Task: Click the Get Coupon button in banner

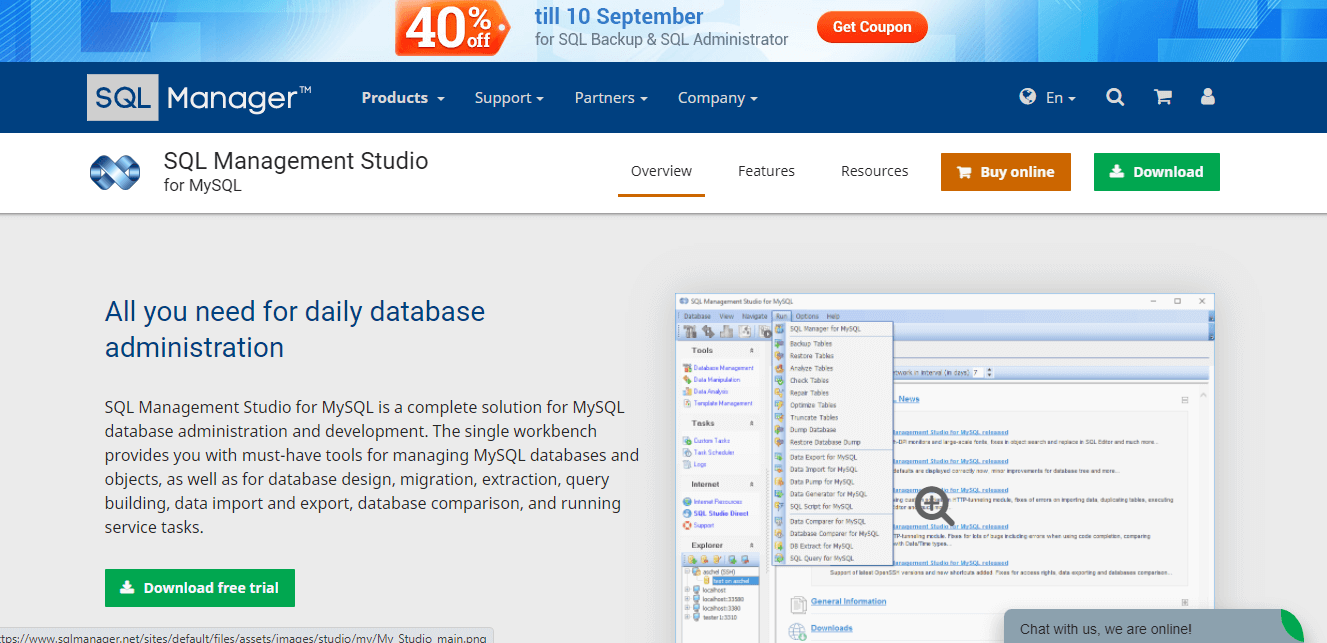Action: 872,27
